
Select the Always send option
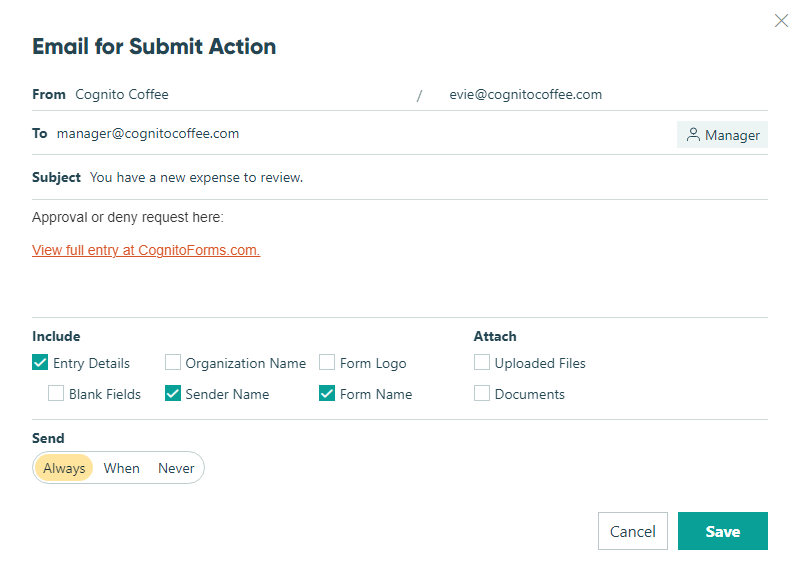[x=64, y=468]
